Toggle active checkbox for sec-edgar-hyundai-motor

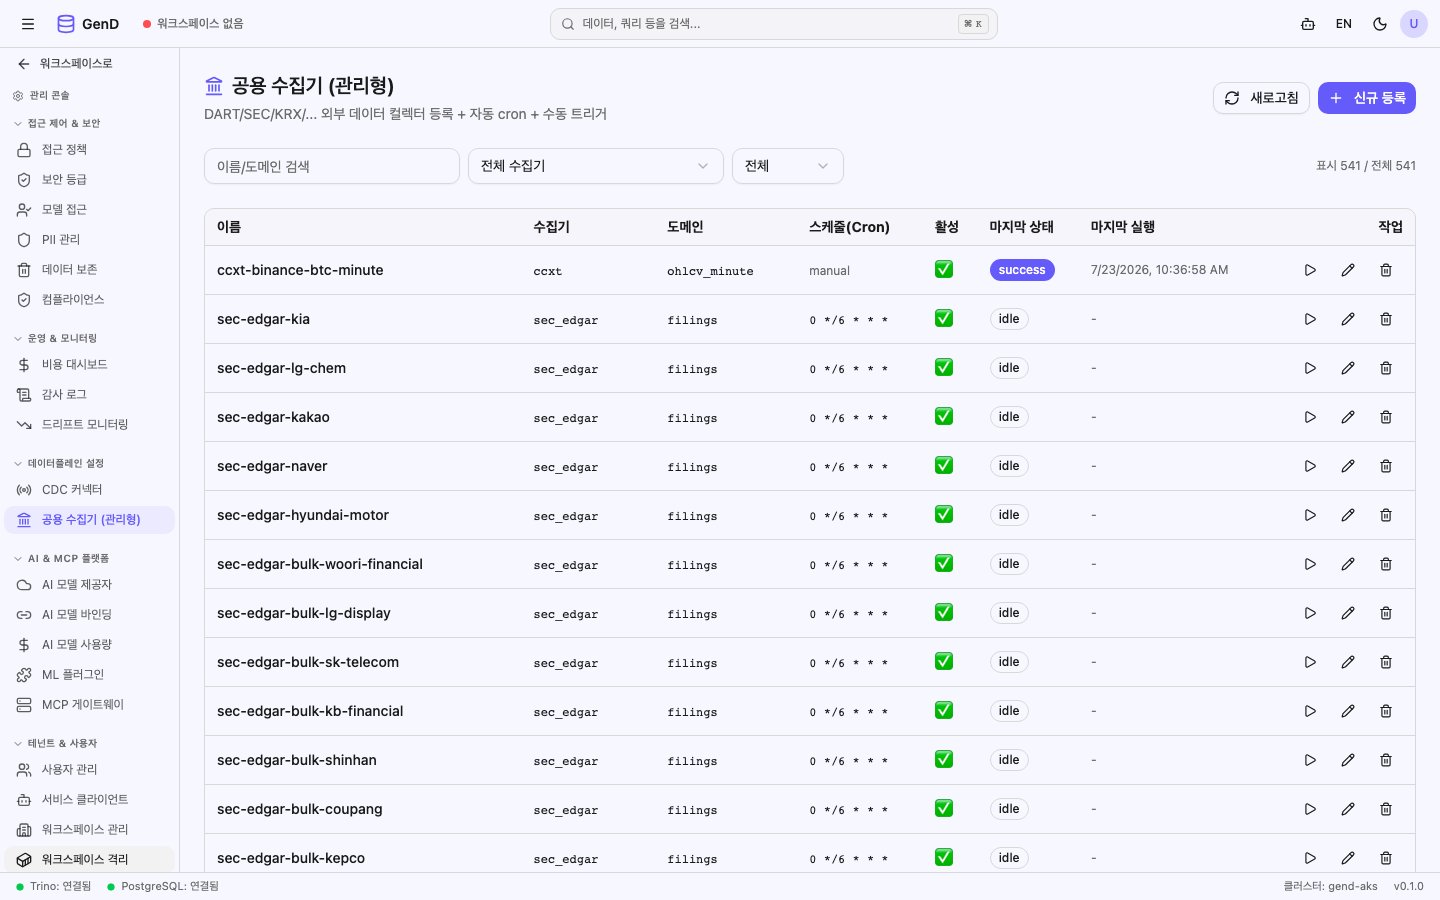point(944,514)
